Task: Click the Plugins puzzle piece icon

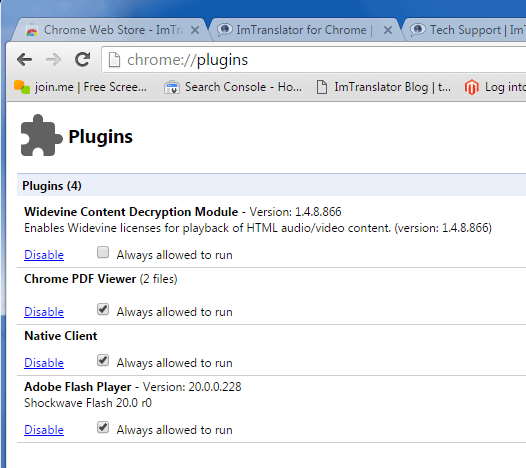Action: 41,136
